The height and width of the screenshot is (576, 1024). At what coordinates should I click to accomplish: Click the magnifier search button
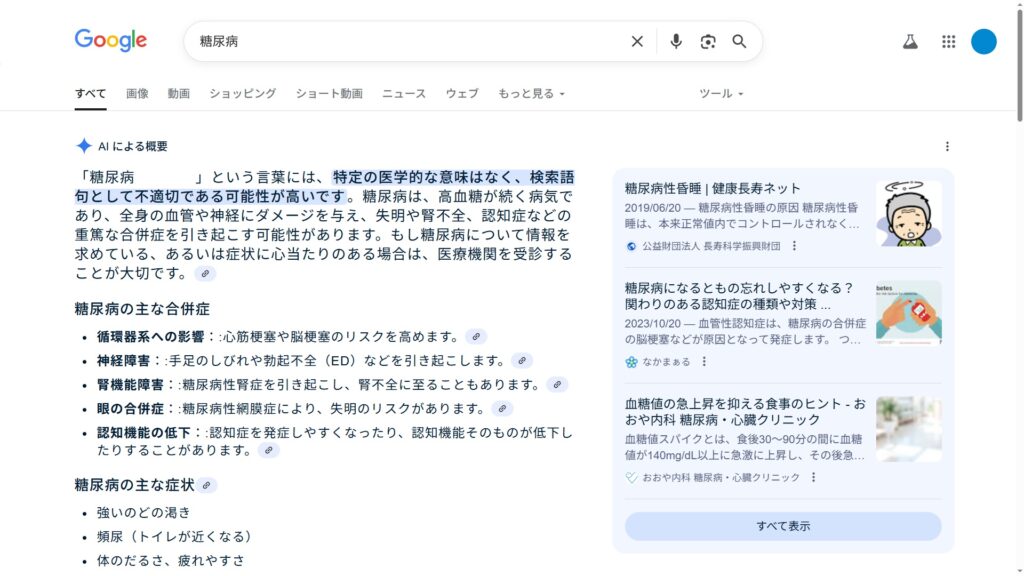[739, 41]
